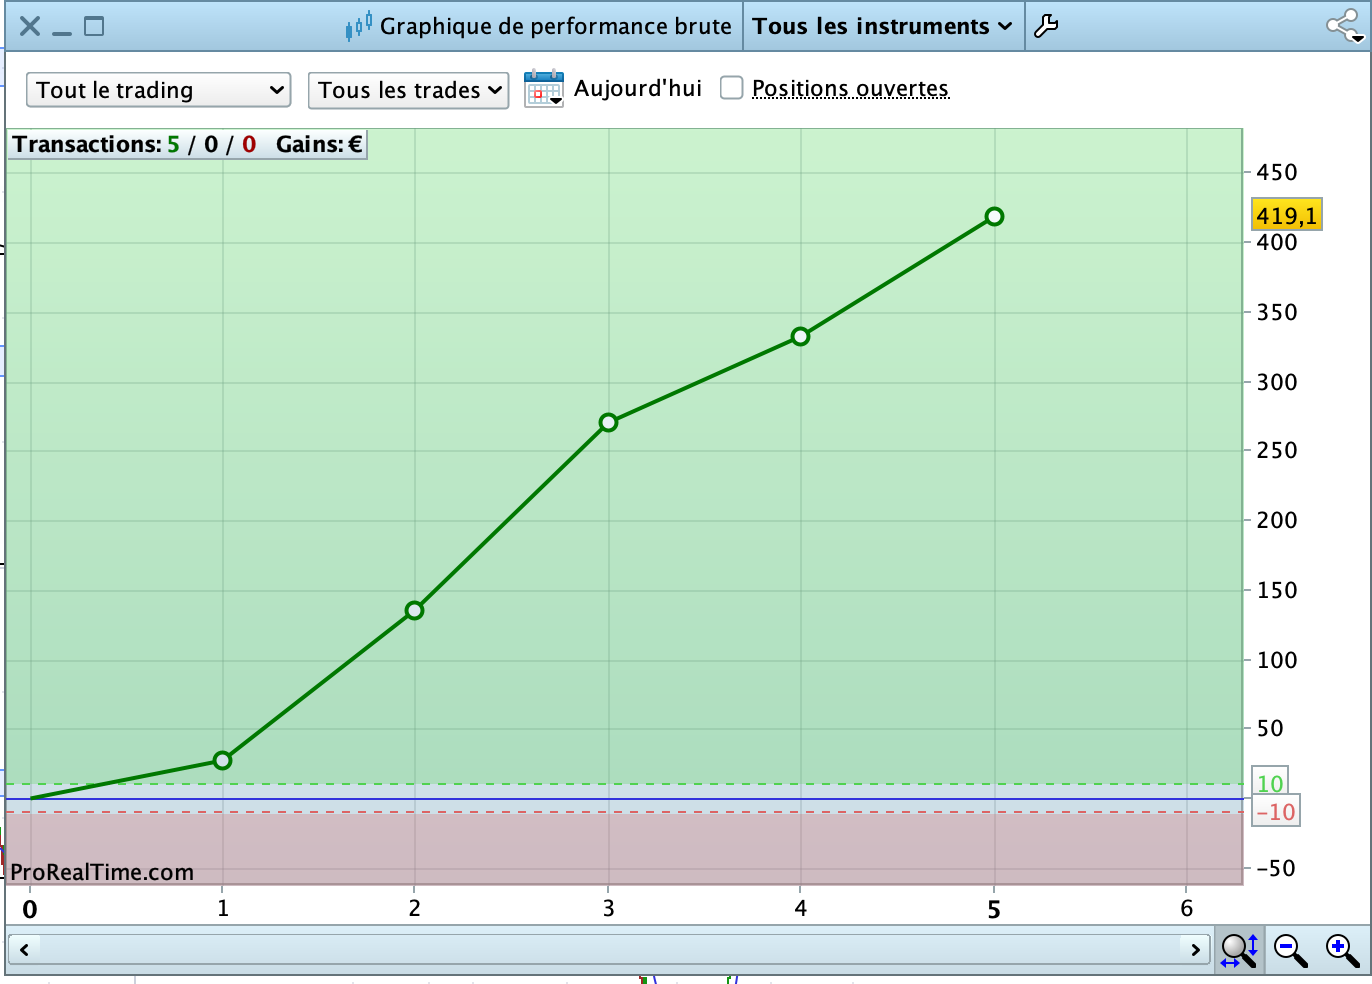Click the -50 axis value

[x=1277, y=868]
